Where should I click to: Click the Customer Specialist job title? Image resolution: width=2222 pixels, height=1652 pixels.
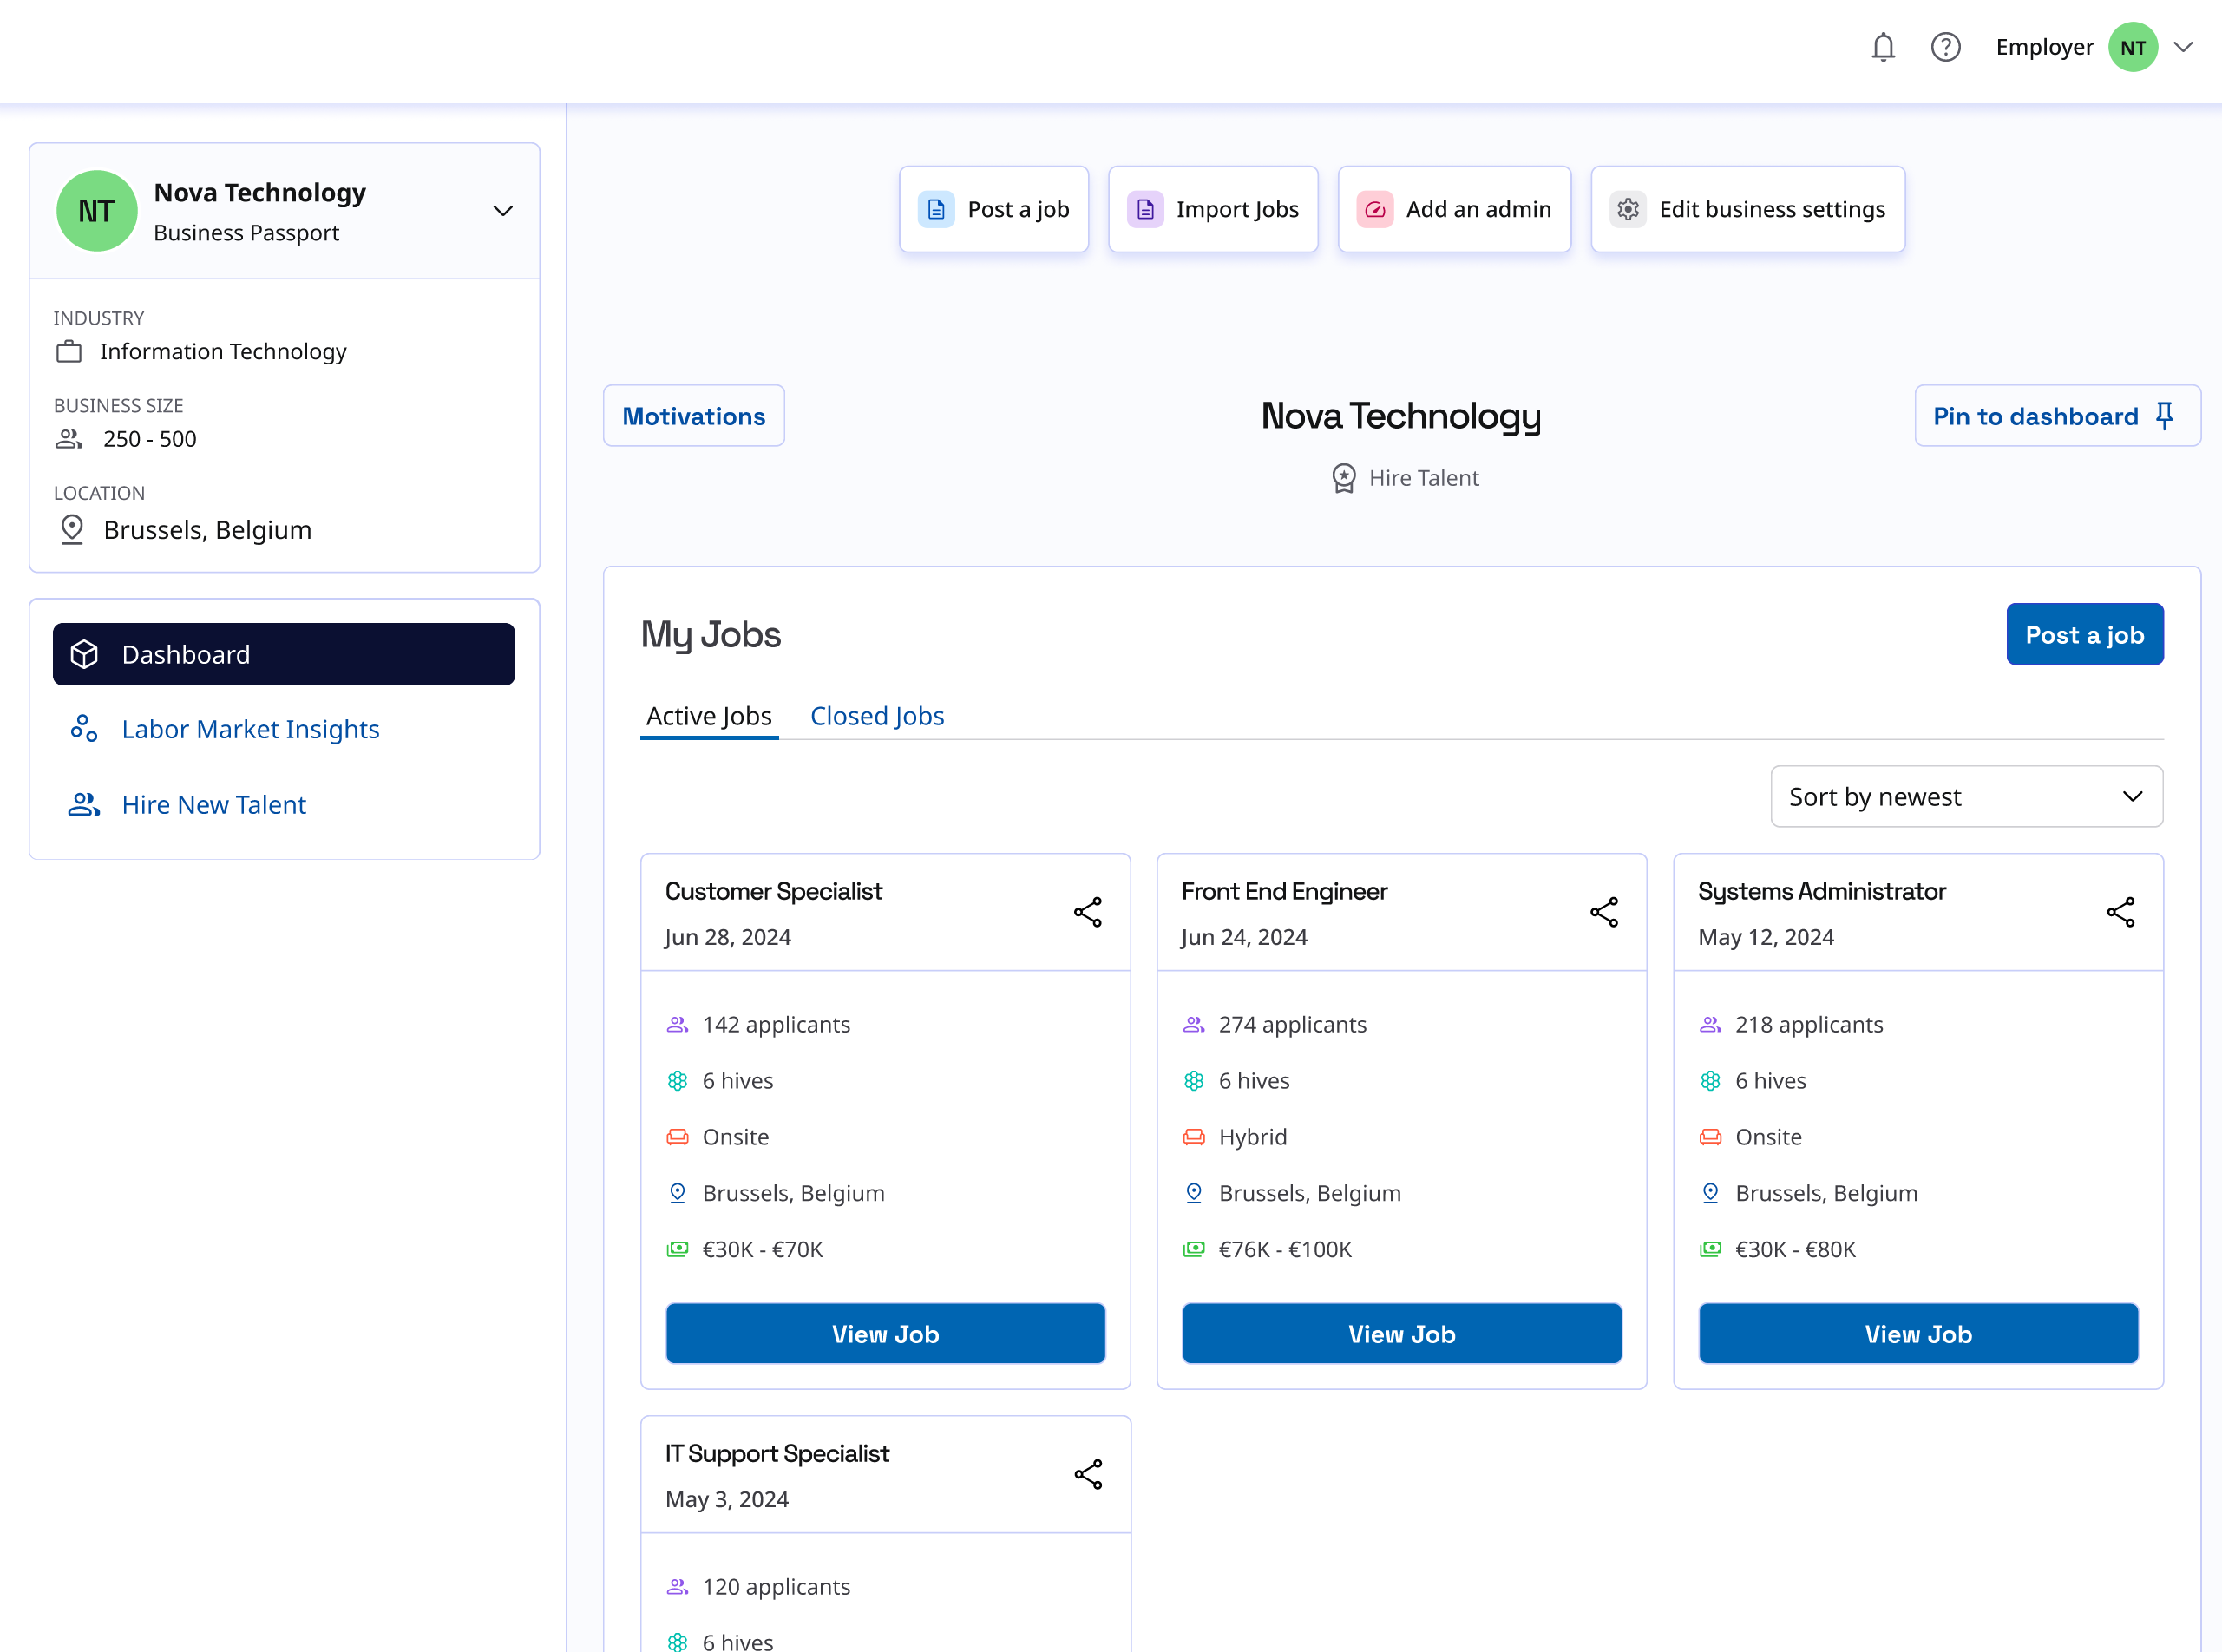point(773,892)
